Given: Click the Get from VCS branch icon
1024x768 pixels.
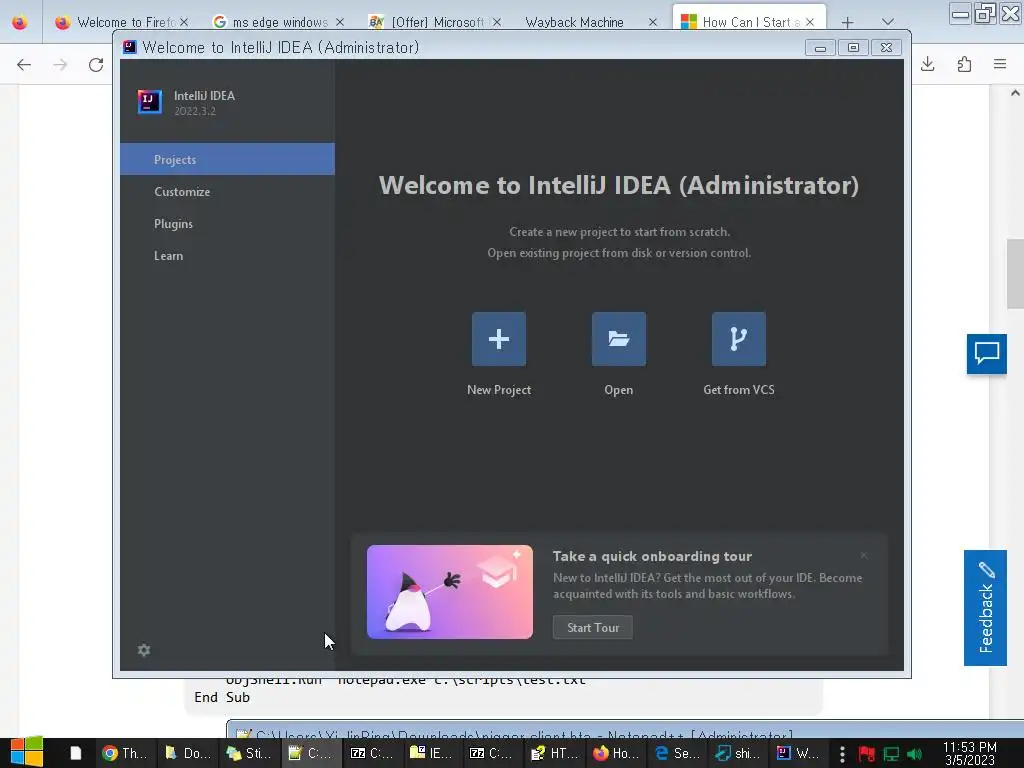Looking at the screenshot, I should 739,339.
